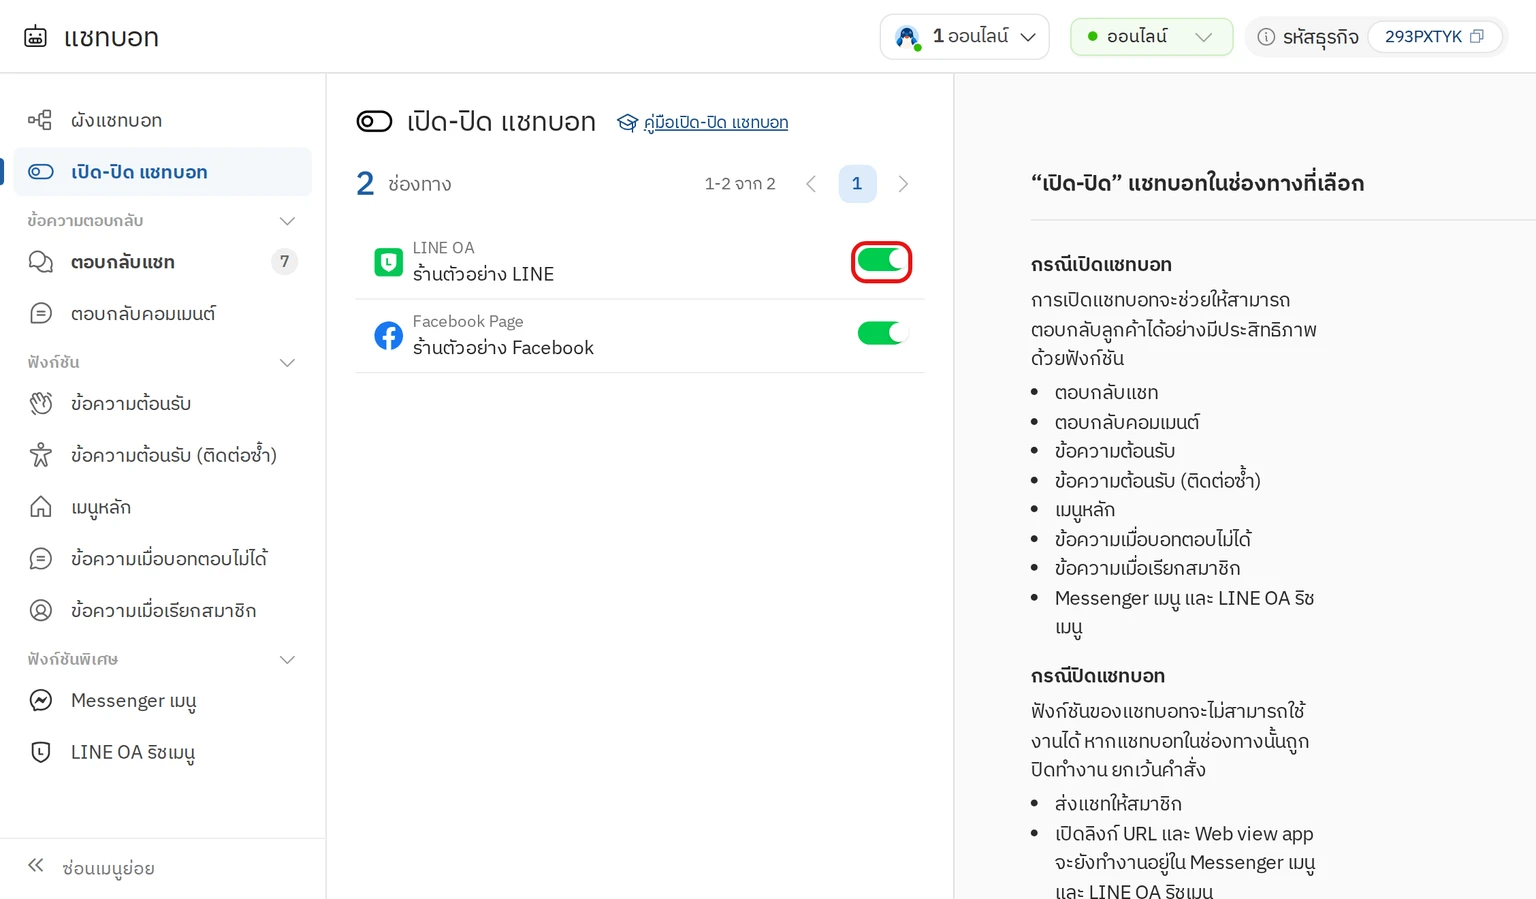Click the ตอบกลับแชท count badge 7
Viewport: 1536px width, 899px height.
tap(284, 262)
